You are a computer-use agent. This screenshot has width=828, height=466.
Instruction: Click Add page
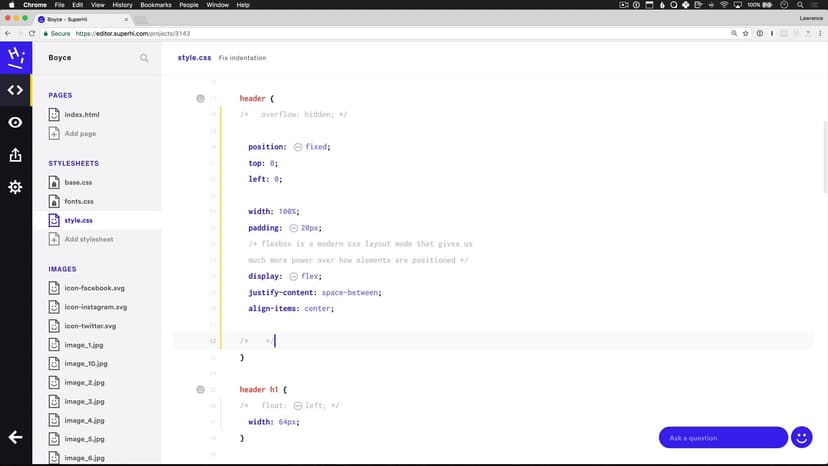[80, 133]
